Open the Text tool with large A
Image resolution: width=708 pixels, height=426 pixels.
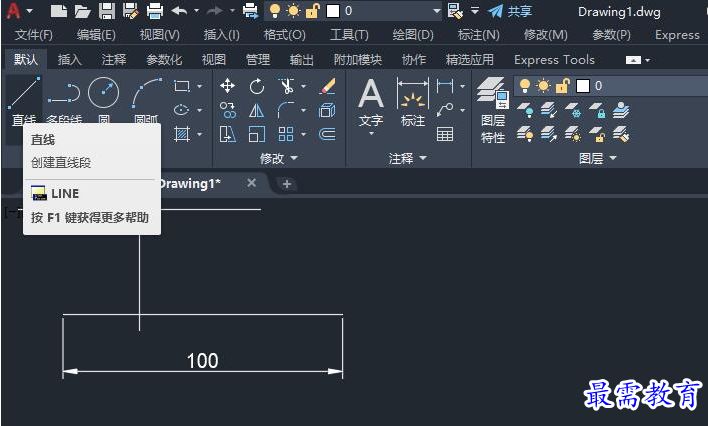pyautogui.click(x=371, y=94)
